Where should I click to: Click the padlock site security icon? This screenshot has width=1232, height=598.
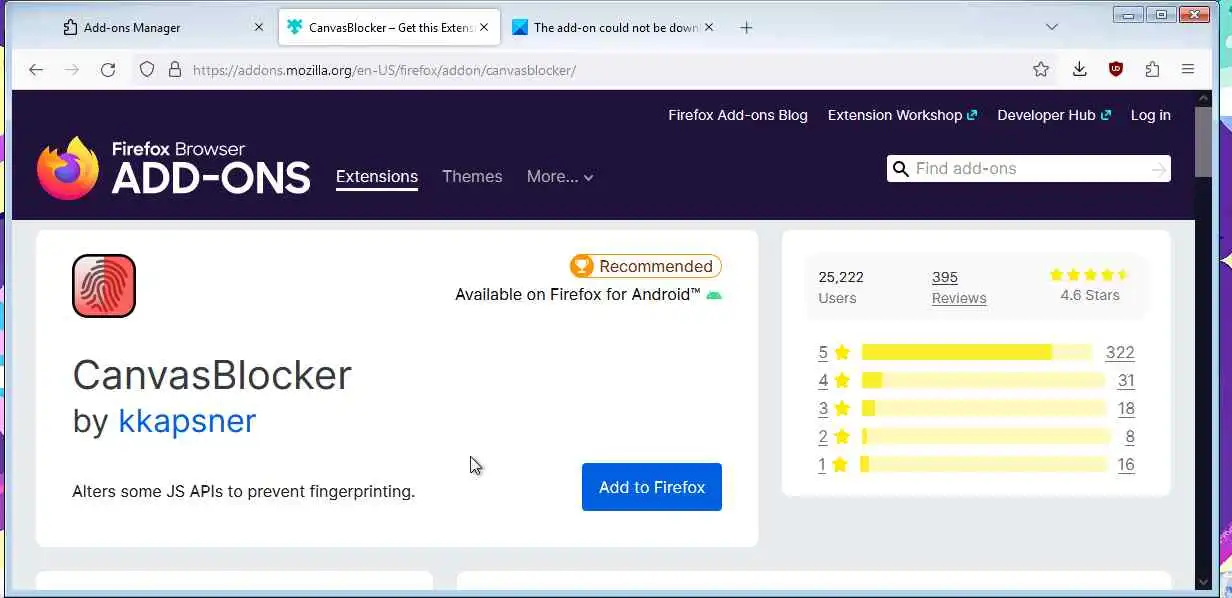[175, 69]
